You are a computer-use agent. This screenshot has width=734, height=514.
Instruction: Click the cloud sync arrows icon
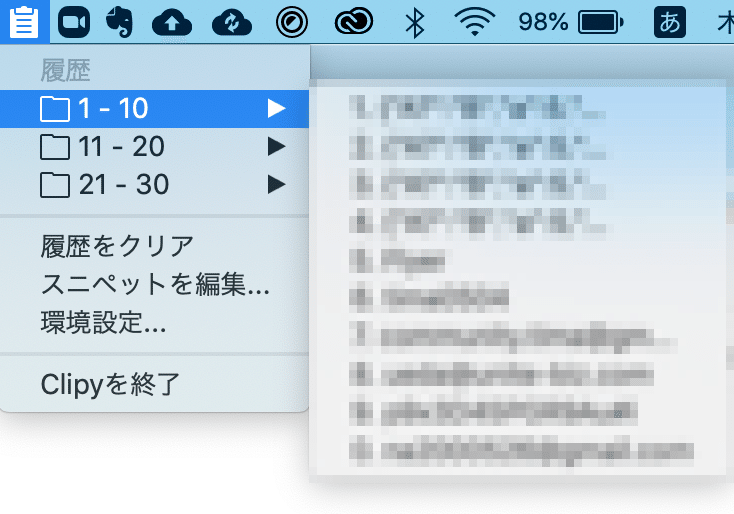232,23
